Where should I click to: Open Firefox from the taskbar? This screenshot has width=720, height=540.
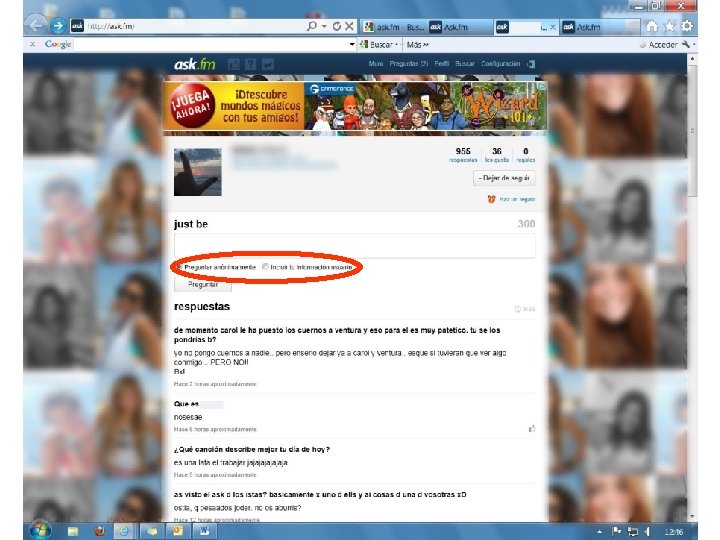tap(99, 531)
